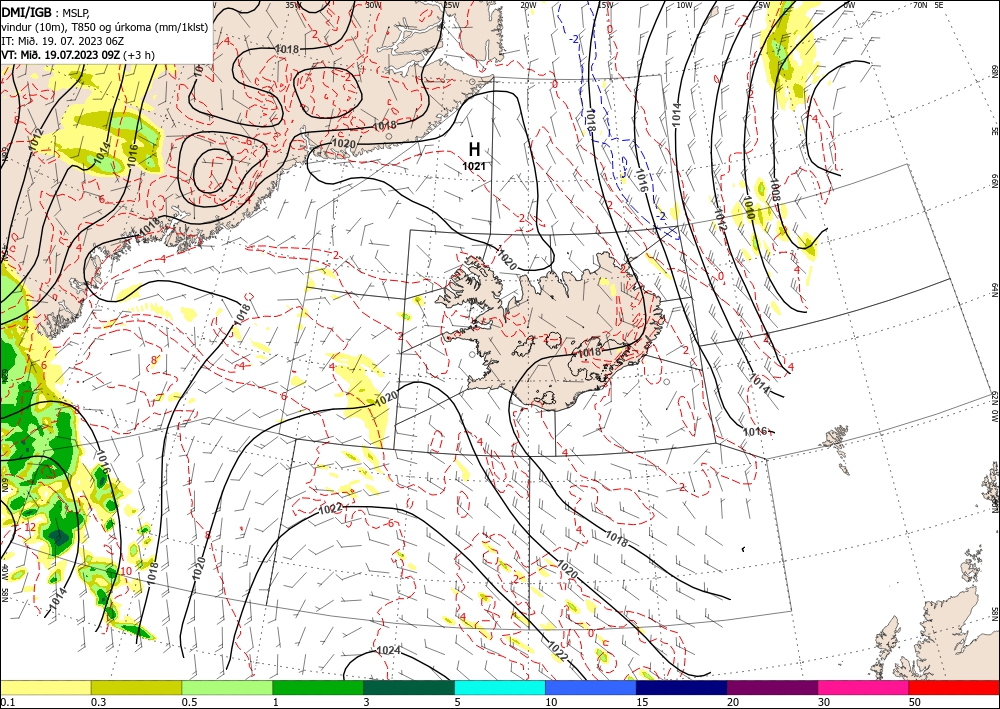Click the green 1–3 mm legend swatch

coord(318,687)
